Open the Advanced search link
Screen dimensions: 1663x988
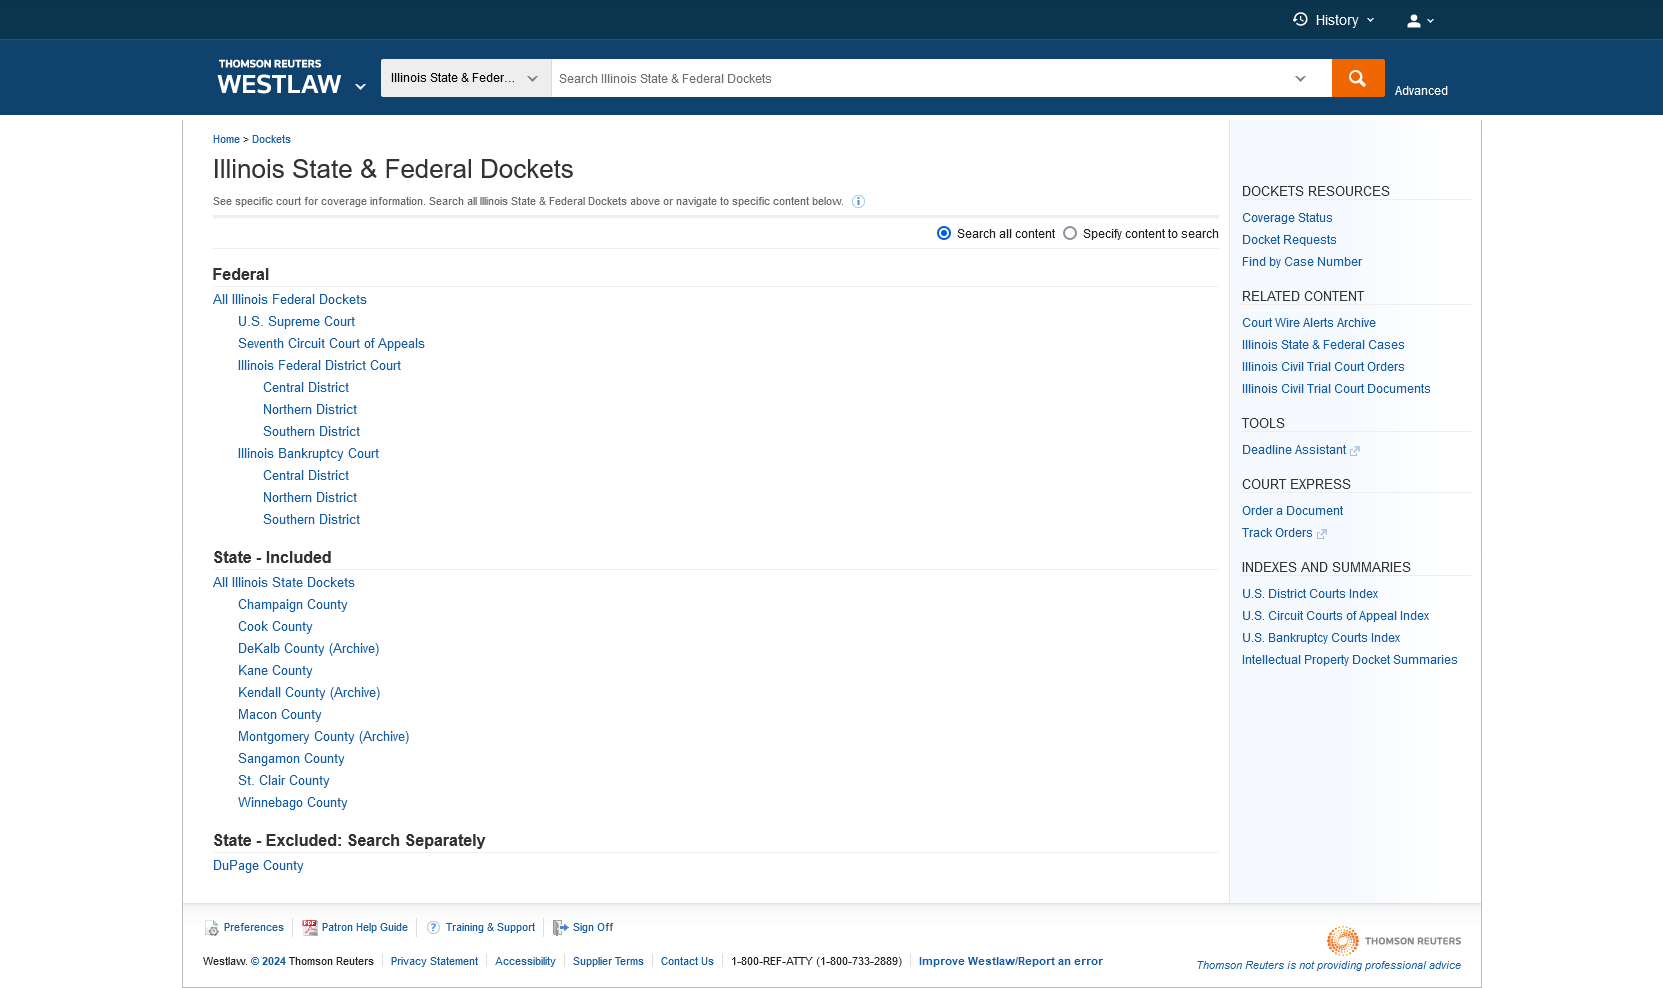(1420, 91)
